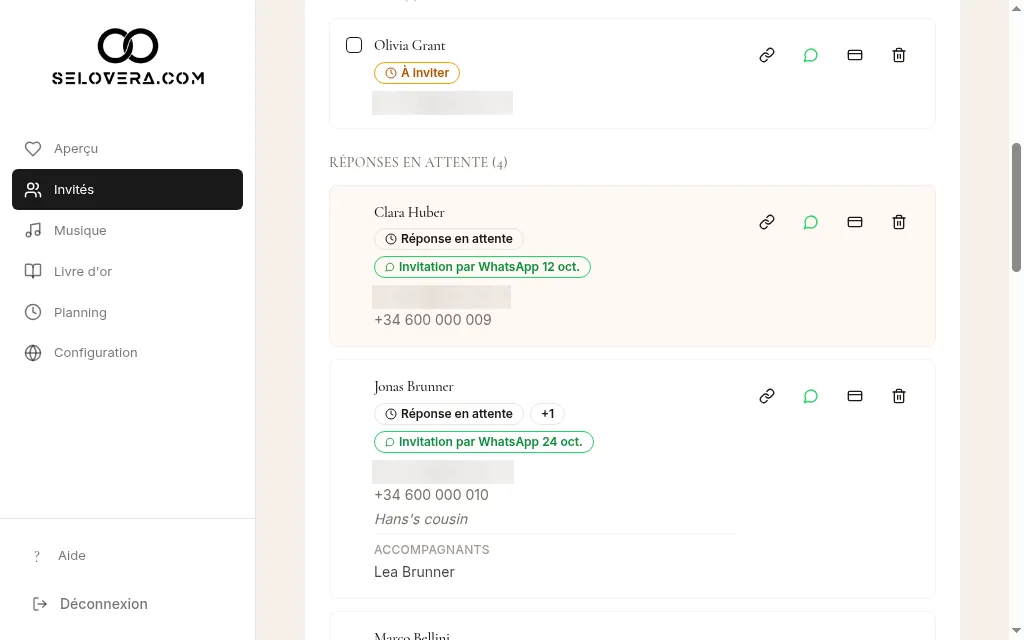Image resolution: width=1024 pixels, height=640 pixels.
Task: Delete guest Jonas Brunner with the trash icon
Action: tap(899, 396)
